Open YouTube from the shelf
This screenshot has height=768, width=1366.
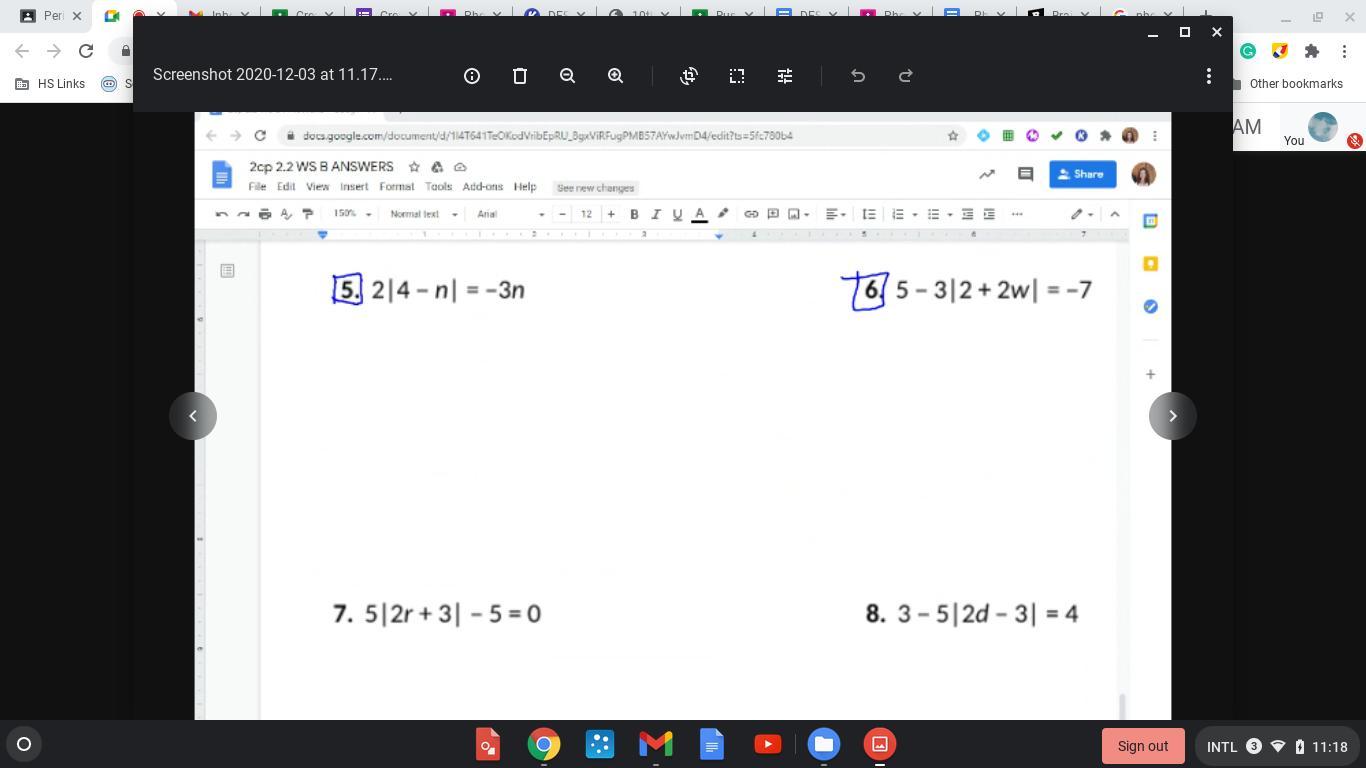click(768, 744)
